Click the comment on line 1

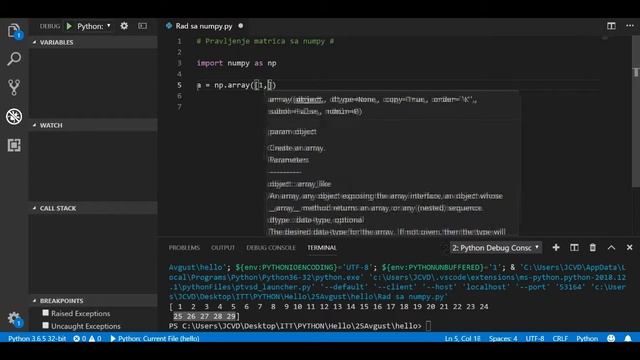[x=265, y=41]
